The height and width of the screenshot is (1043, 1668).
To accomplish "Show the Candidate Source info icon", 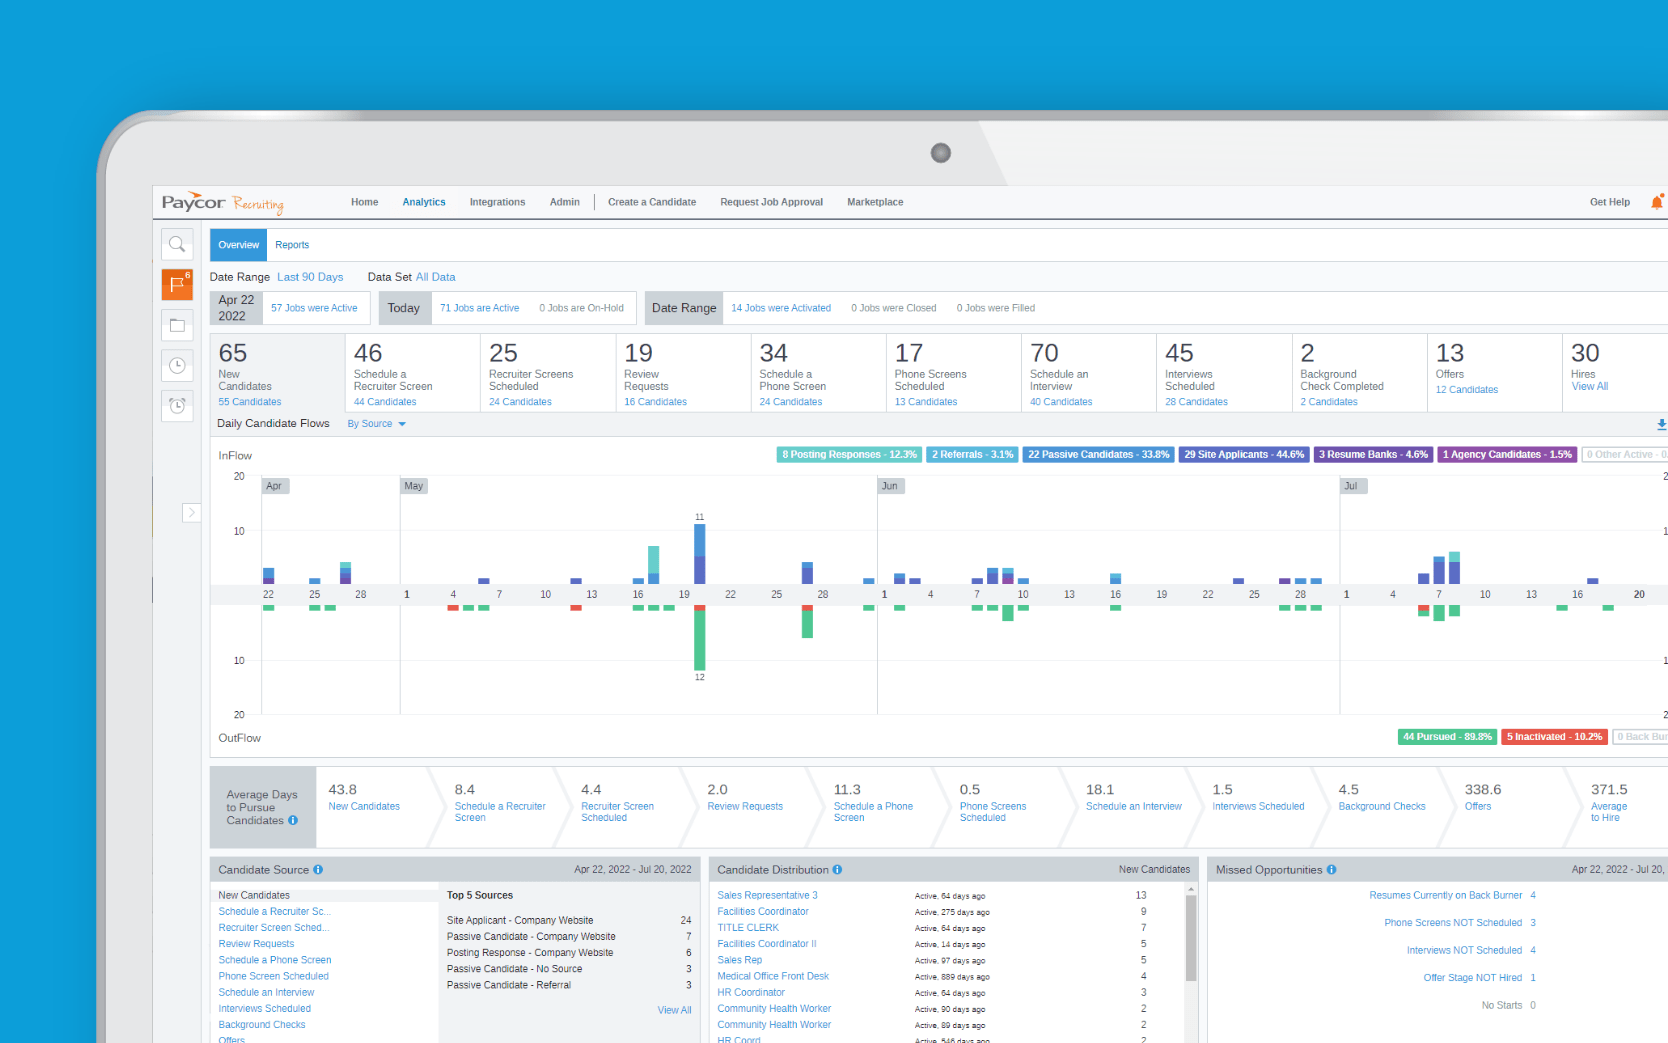I will click(x=318, y=870).
